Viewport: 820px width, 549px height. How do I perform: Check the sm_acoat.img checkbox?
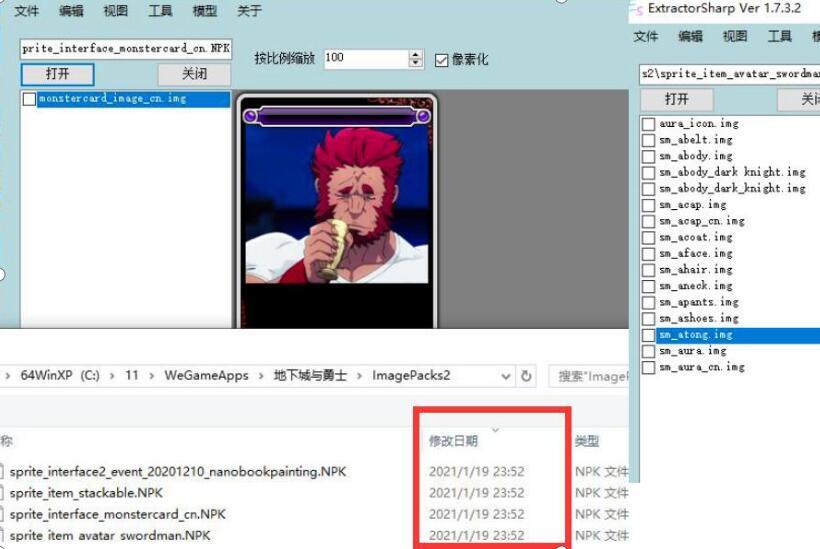[648, 237]
